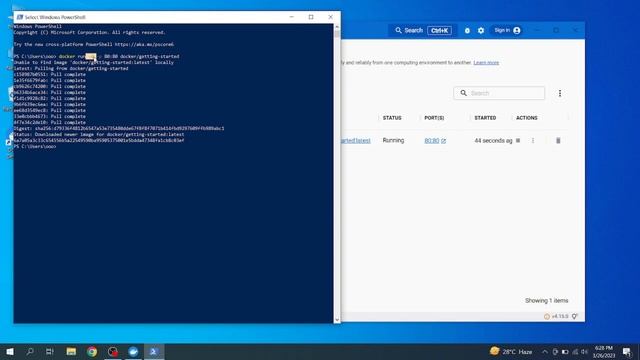Screen dimensions: 640x360
Task: Open network tray icon
Action: coord(575,351)
